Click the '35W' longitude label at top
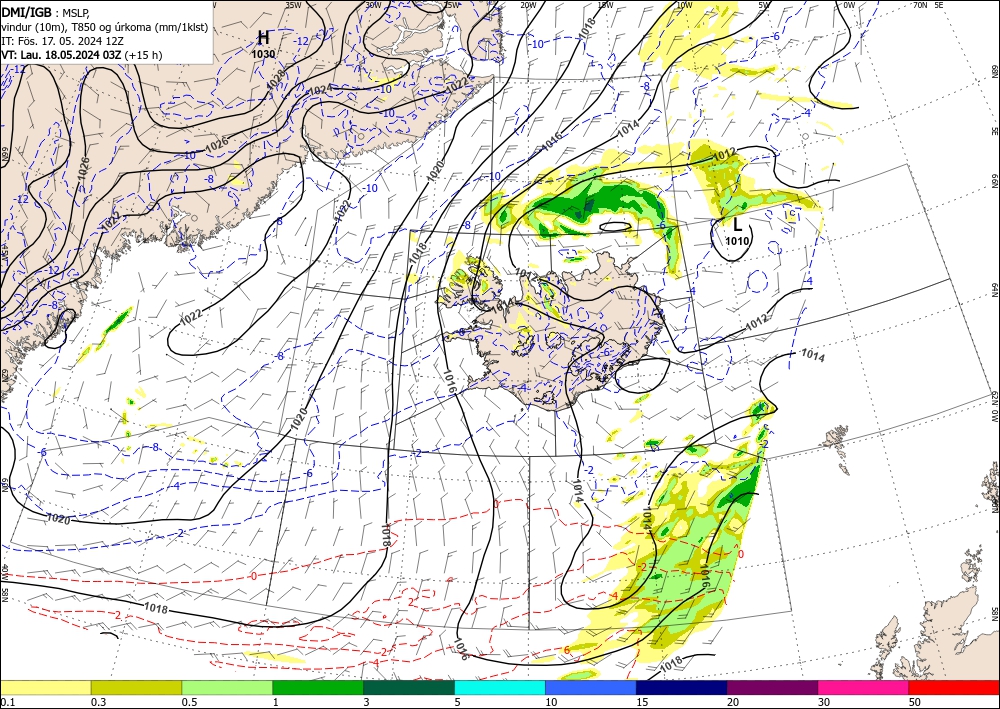 [293, 5]
